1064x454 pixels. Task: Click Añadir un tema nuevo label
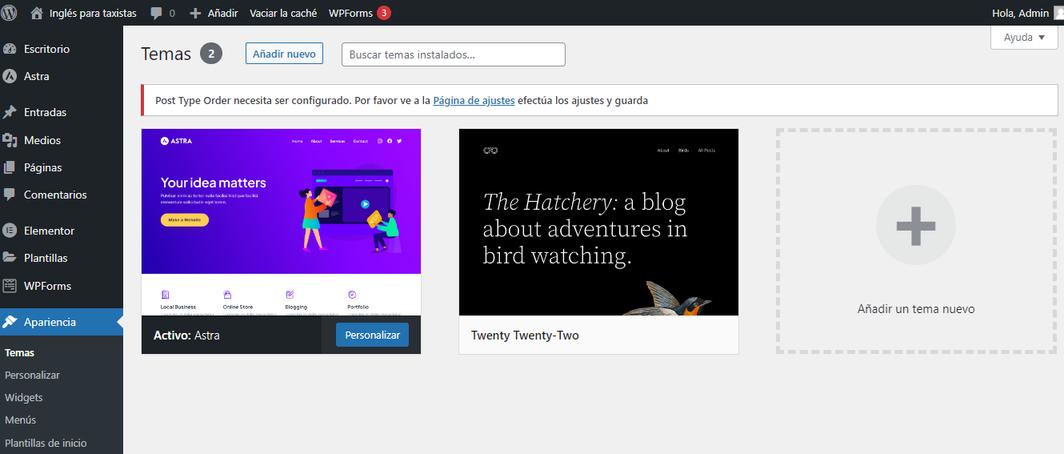[x=916, y=309]
